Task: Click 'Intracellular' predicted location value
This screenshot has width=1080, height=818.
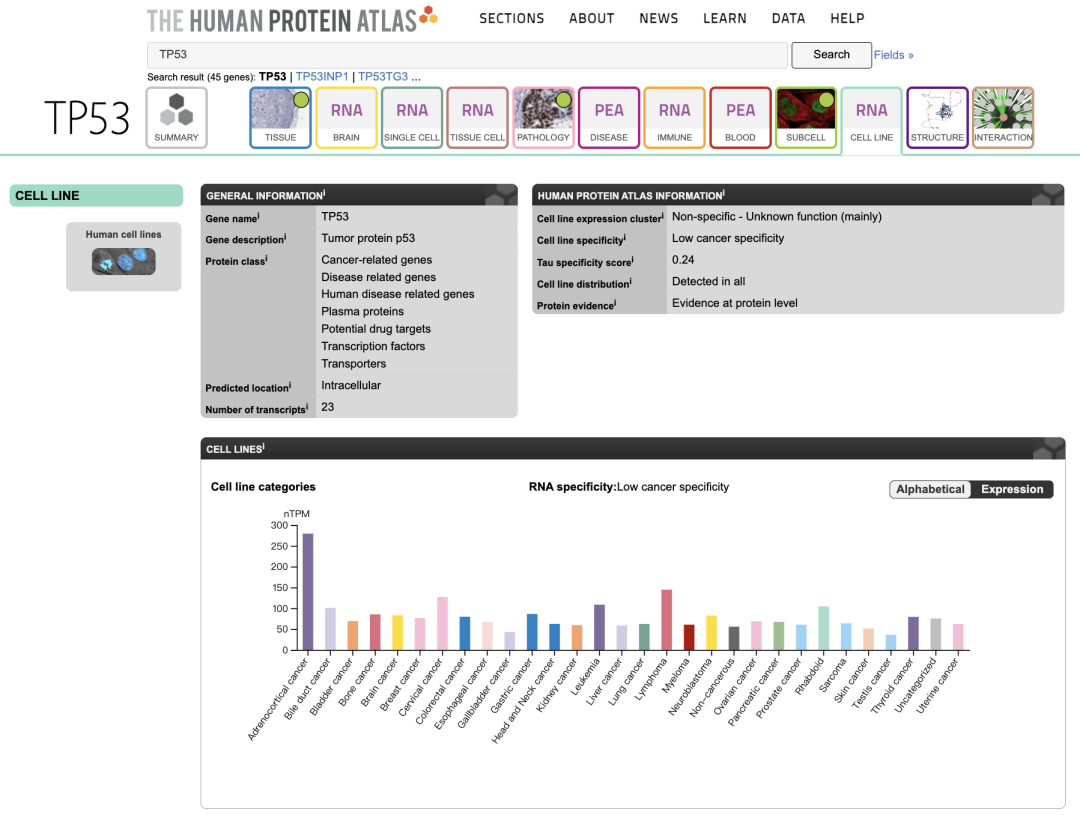Action: [351, 386]
